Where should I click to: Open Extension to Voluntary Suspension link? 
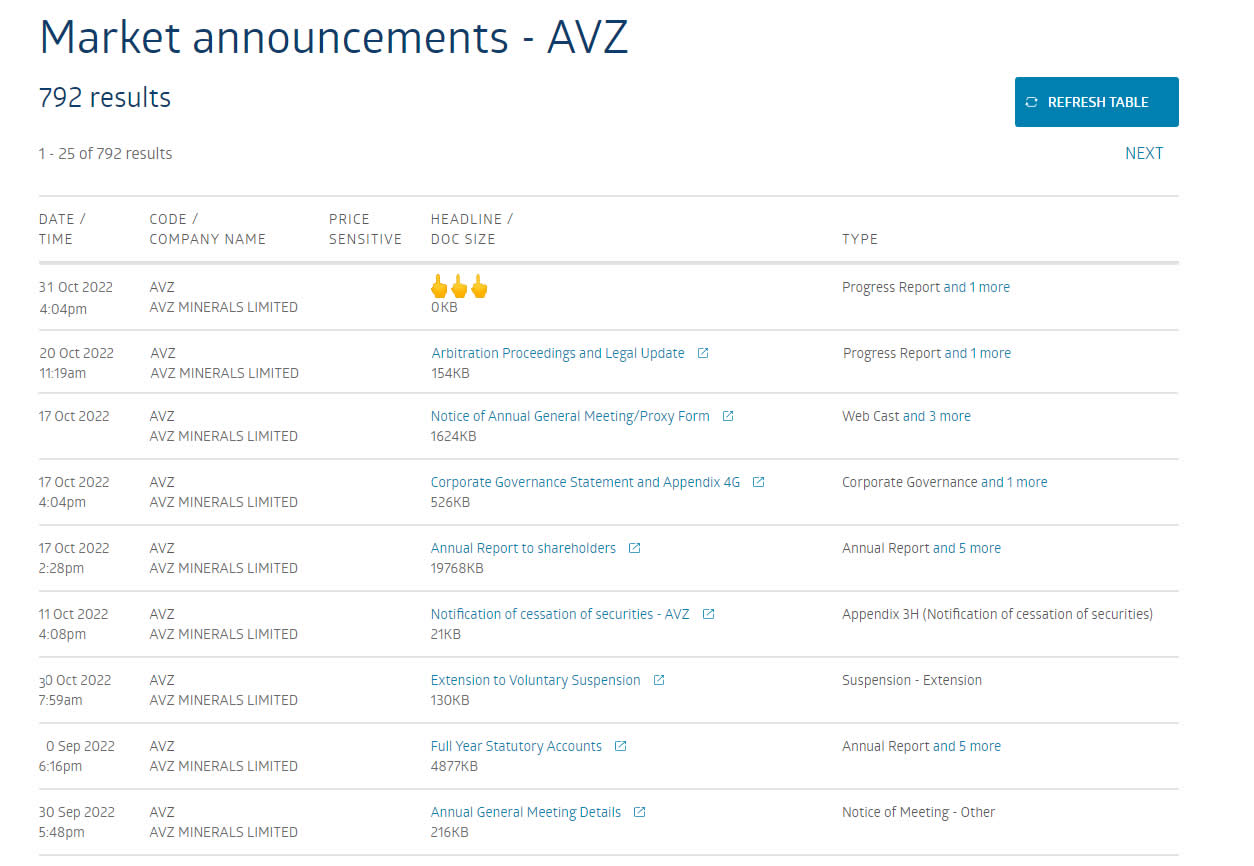[535, 680]
